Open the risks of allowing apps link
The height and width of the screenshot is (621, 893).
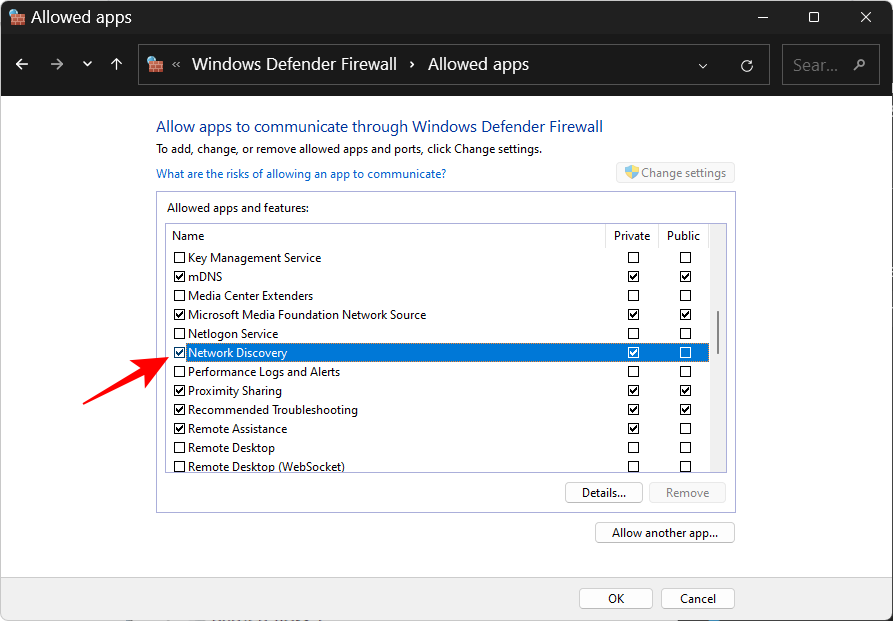click(x=300, y=173)
